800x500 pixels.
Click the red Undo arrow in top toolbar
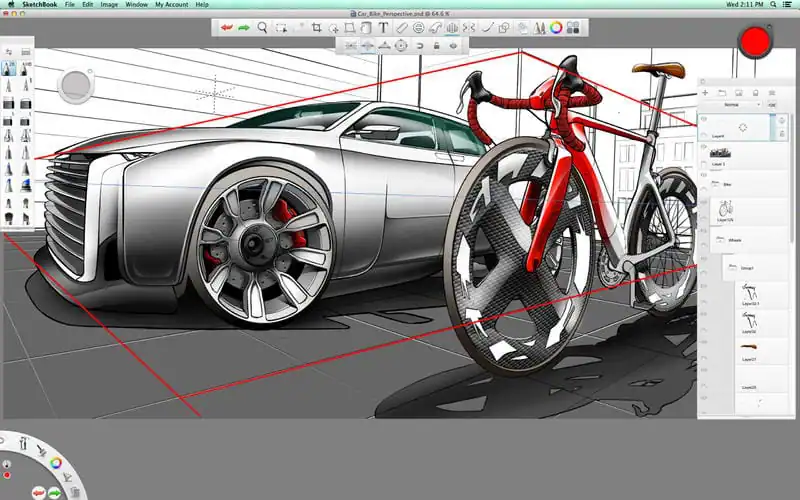(x=227, y=28)
